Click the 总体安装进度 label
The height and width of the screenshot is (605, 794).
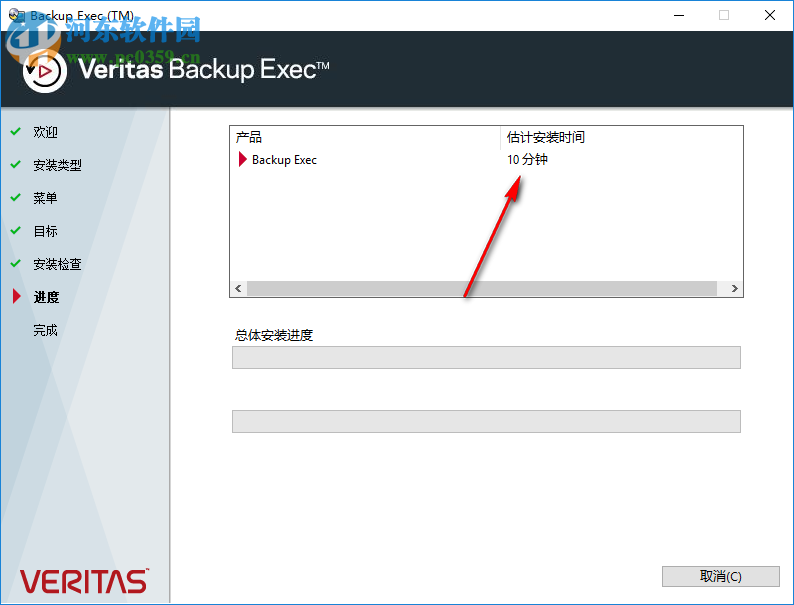click(273, 335)
